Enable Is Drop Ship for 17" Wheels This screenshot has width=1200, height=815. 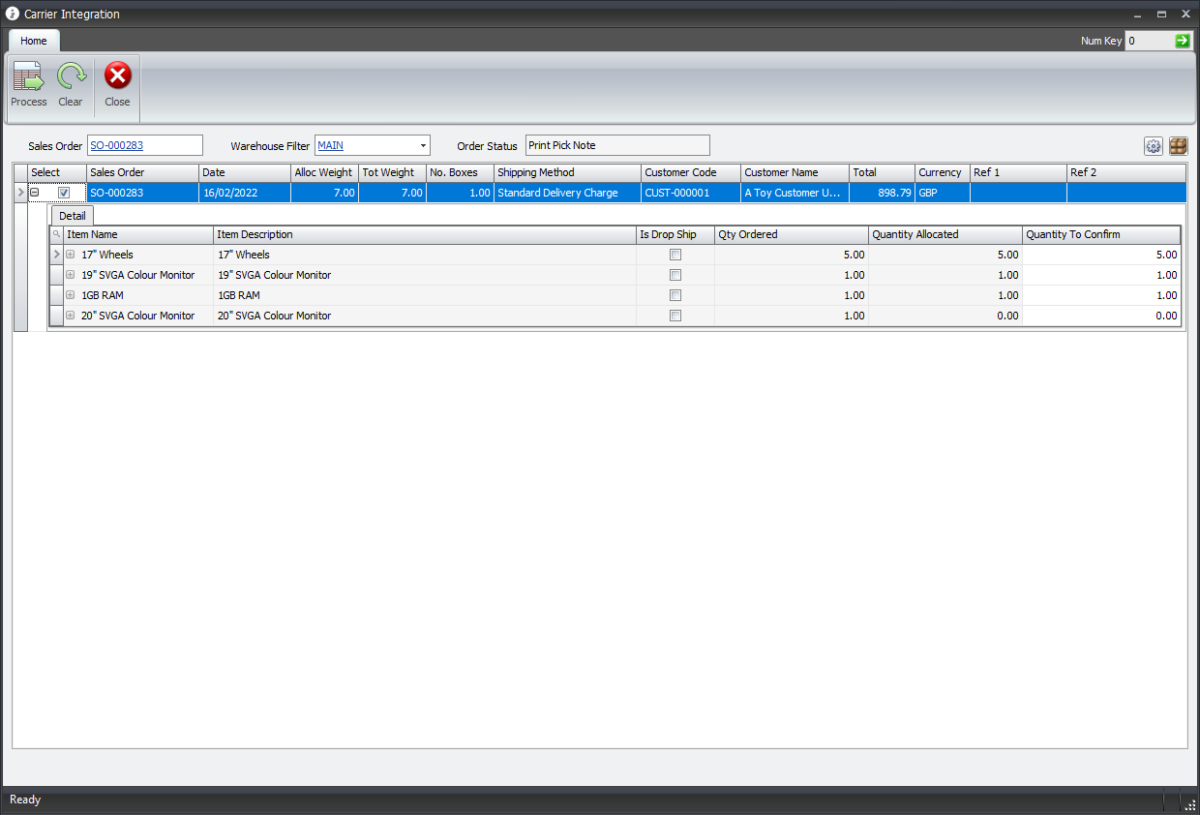[675, 254]
